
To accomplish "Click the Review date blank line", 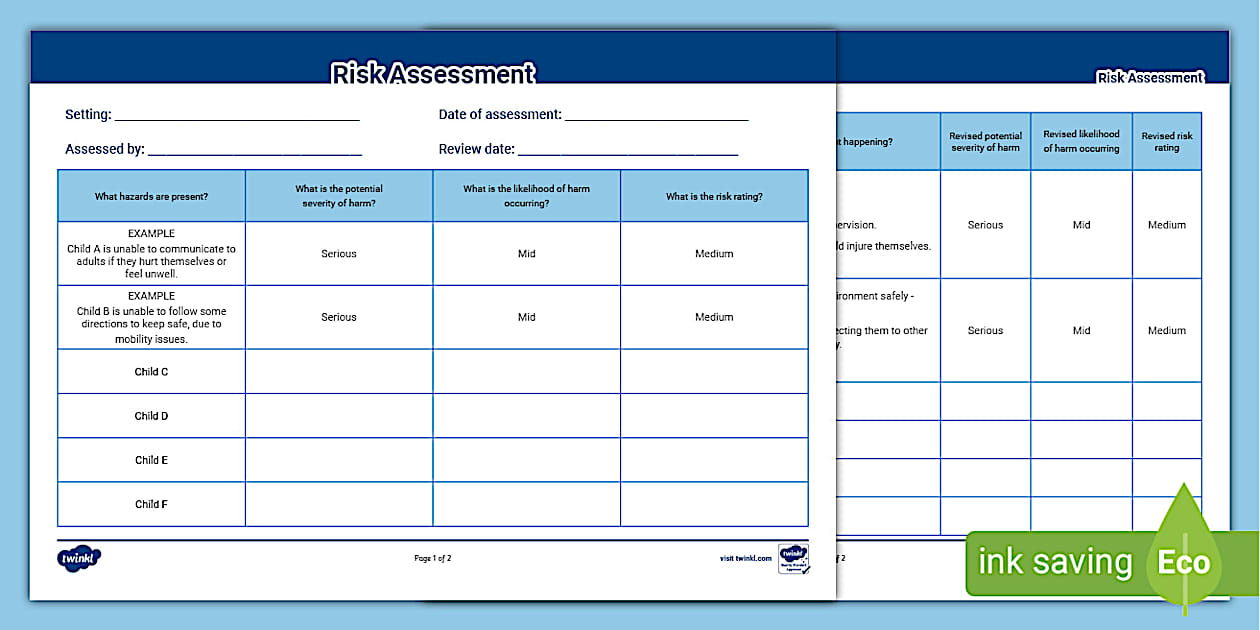I will [x=630, y=148].
